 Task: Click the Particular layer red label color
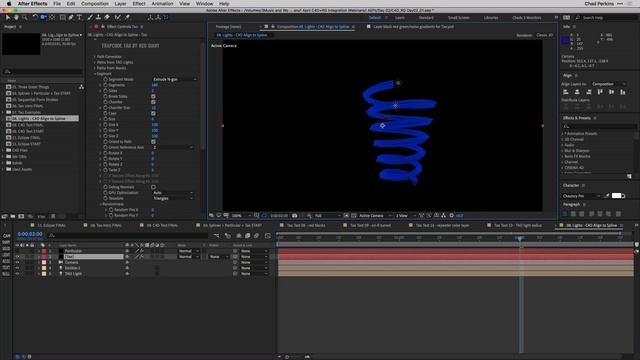click(44, 251)
